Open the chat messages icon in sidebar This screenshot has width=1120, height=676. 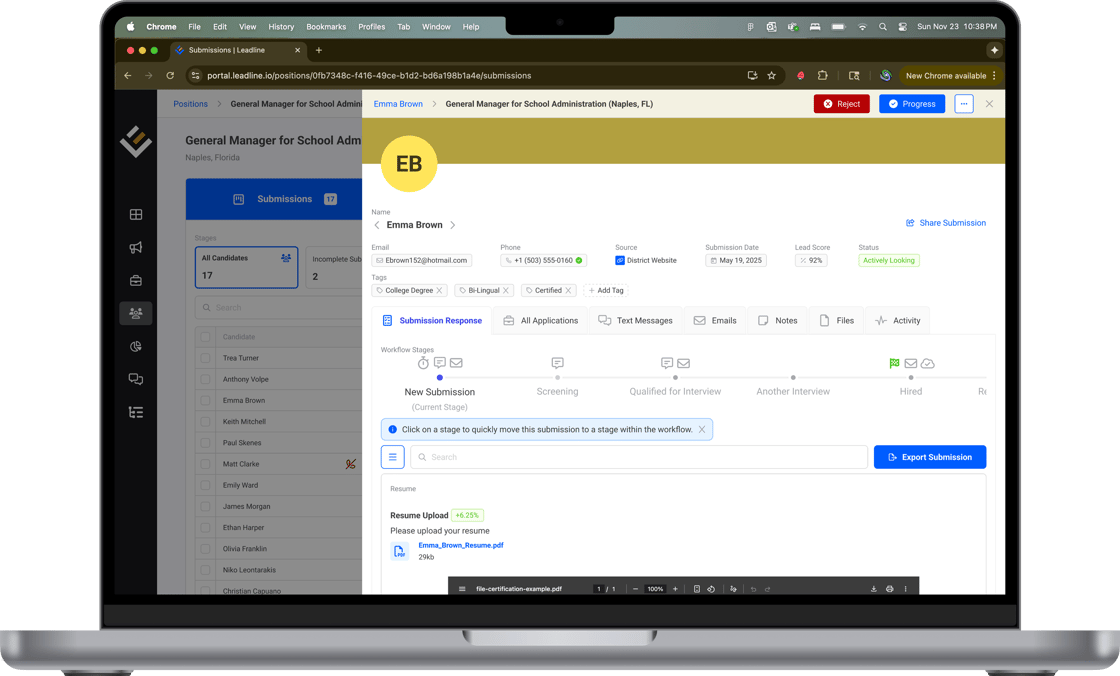click(136, 379)
